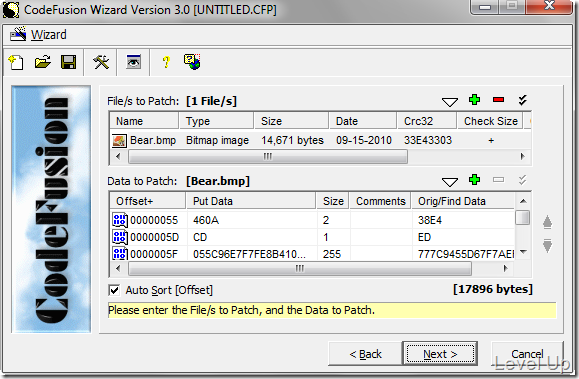The width and height of the screenshot is (579, 379).
Task: Click the 14,671 bytes size cell
Action: [292, 140]
